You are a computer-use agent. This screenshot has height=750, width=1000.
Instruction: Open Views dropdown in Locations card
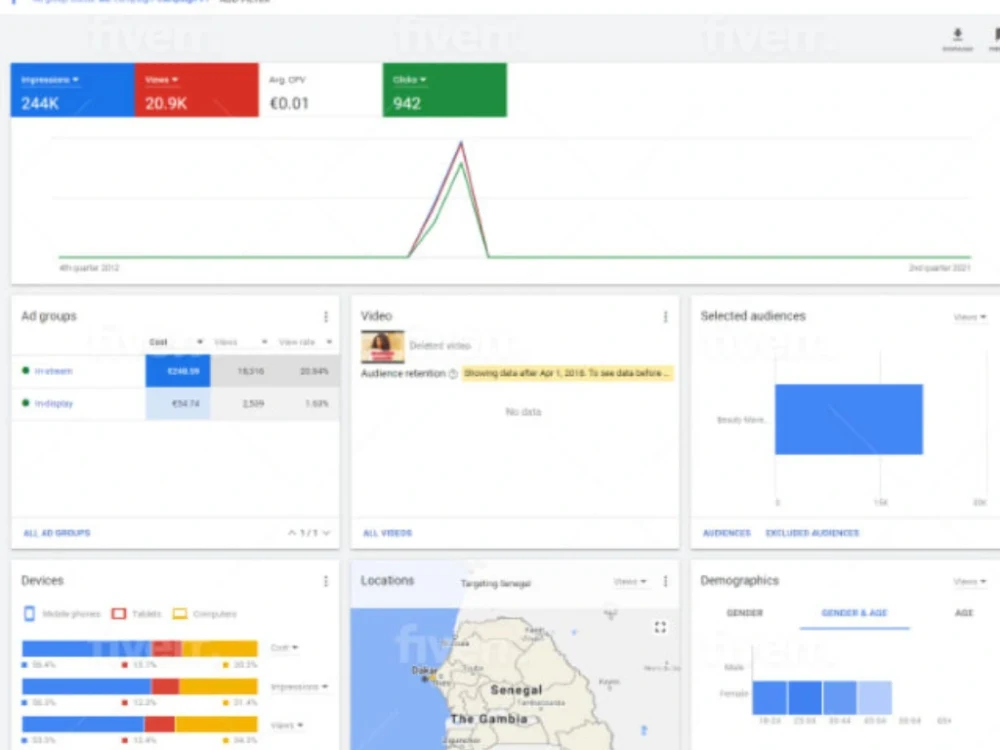point(630,582)
